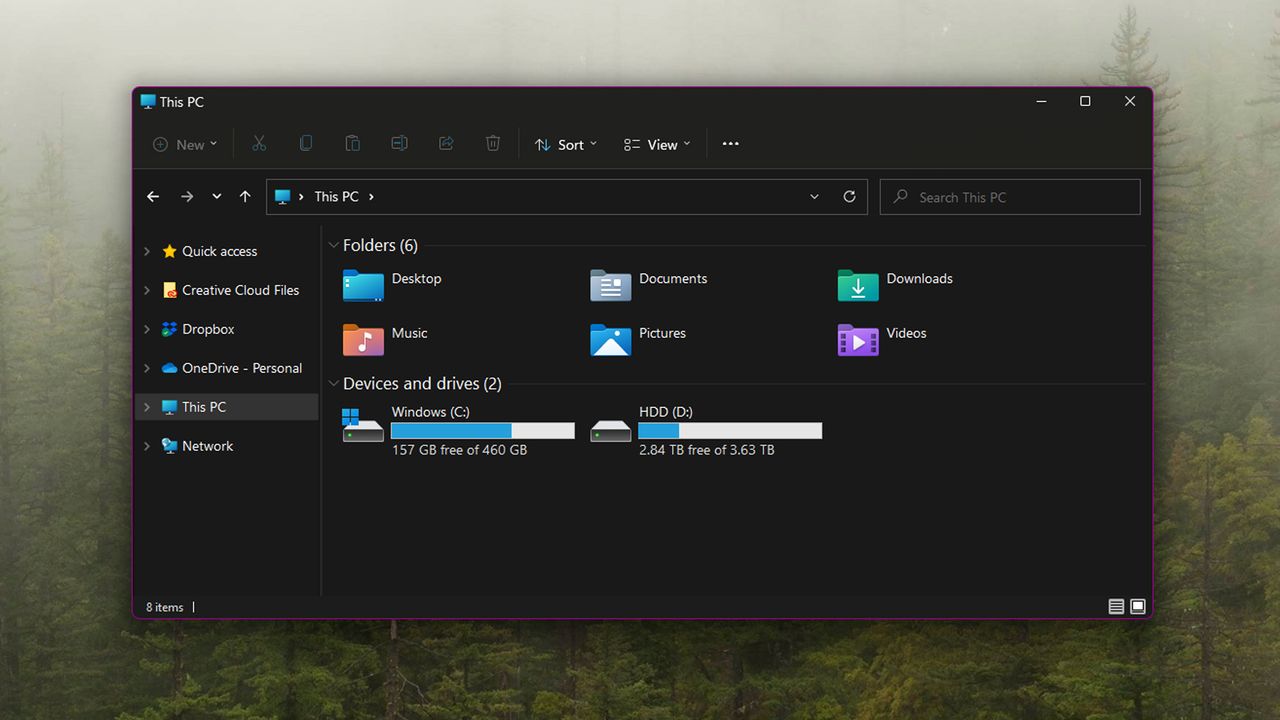Select the HDD (D:) drive icon
1280x720 pixels.
click(x=610, y=430)
